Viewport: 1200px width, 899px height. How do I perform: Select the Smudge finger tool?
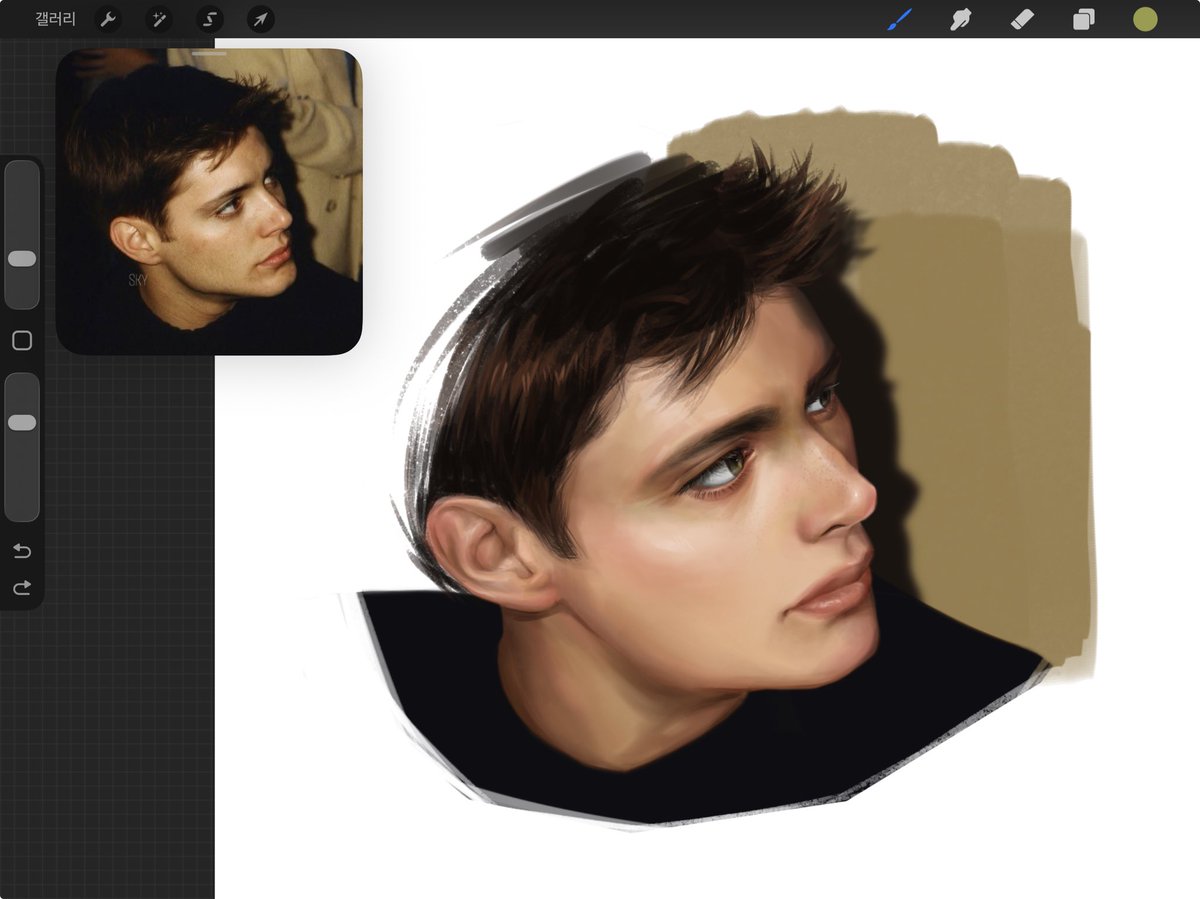click(961, 19)
